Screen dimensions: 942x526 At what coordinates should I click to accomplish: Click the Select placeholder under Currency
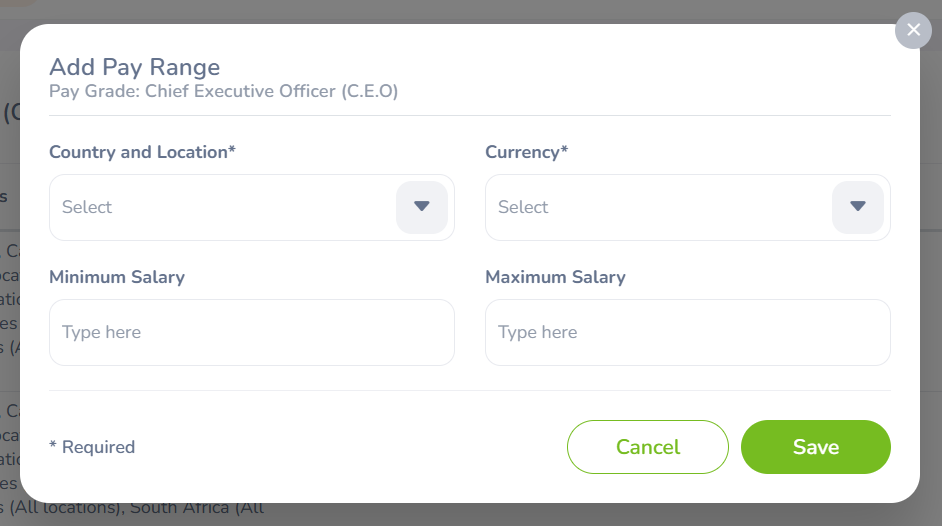pyautogui.click(x=523, y=207)
